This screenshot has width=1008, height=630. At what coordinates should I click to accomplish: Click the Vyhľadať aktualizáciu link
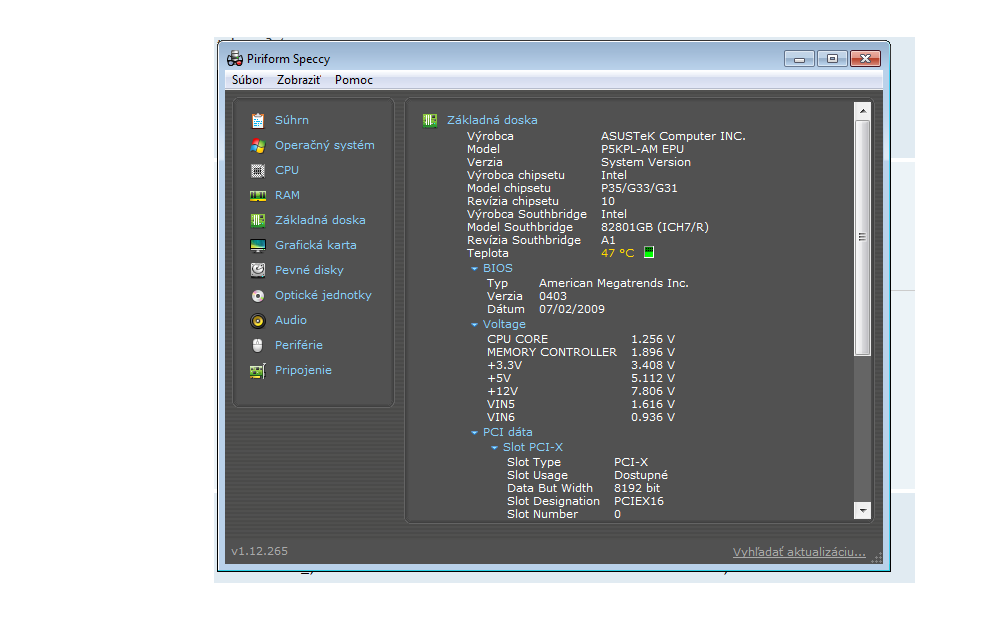pyautogui.click(x=799, y=552)
